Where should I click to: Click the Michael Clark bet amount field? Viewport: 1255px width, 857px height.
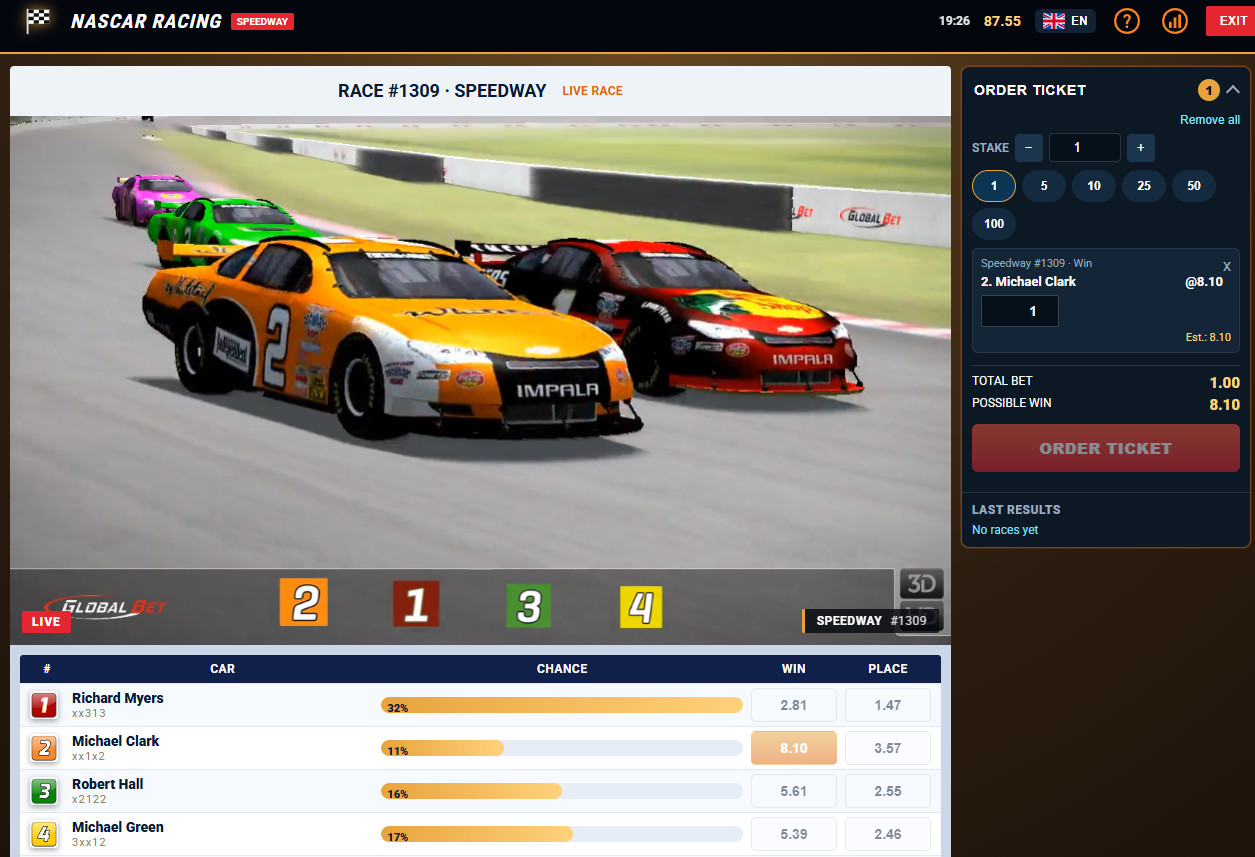[x=1020, y=311]
